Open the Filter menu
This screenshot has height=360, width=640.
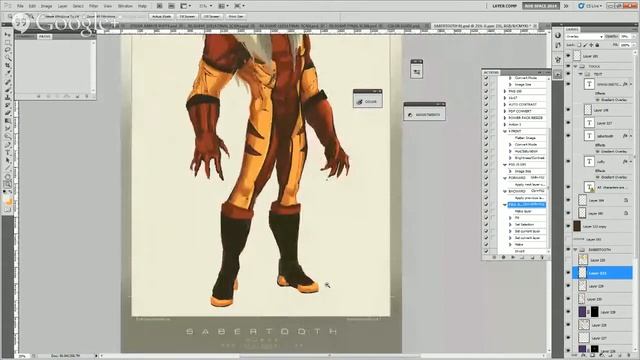93,6
